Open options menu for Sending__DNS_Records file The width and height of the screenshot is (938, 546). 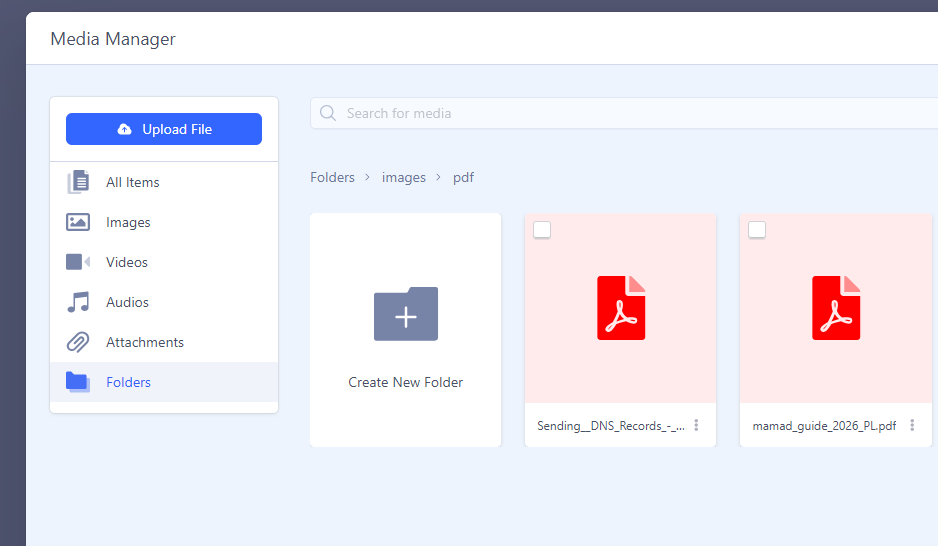click(x=697, y=425)
